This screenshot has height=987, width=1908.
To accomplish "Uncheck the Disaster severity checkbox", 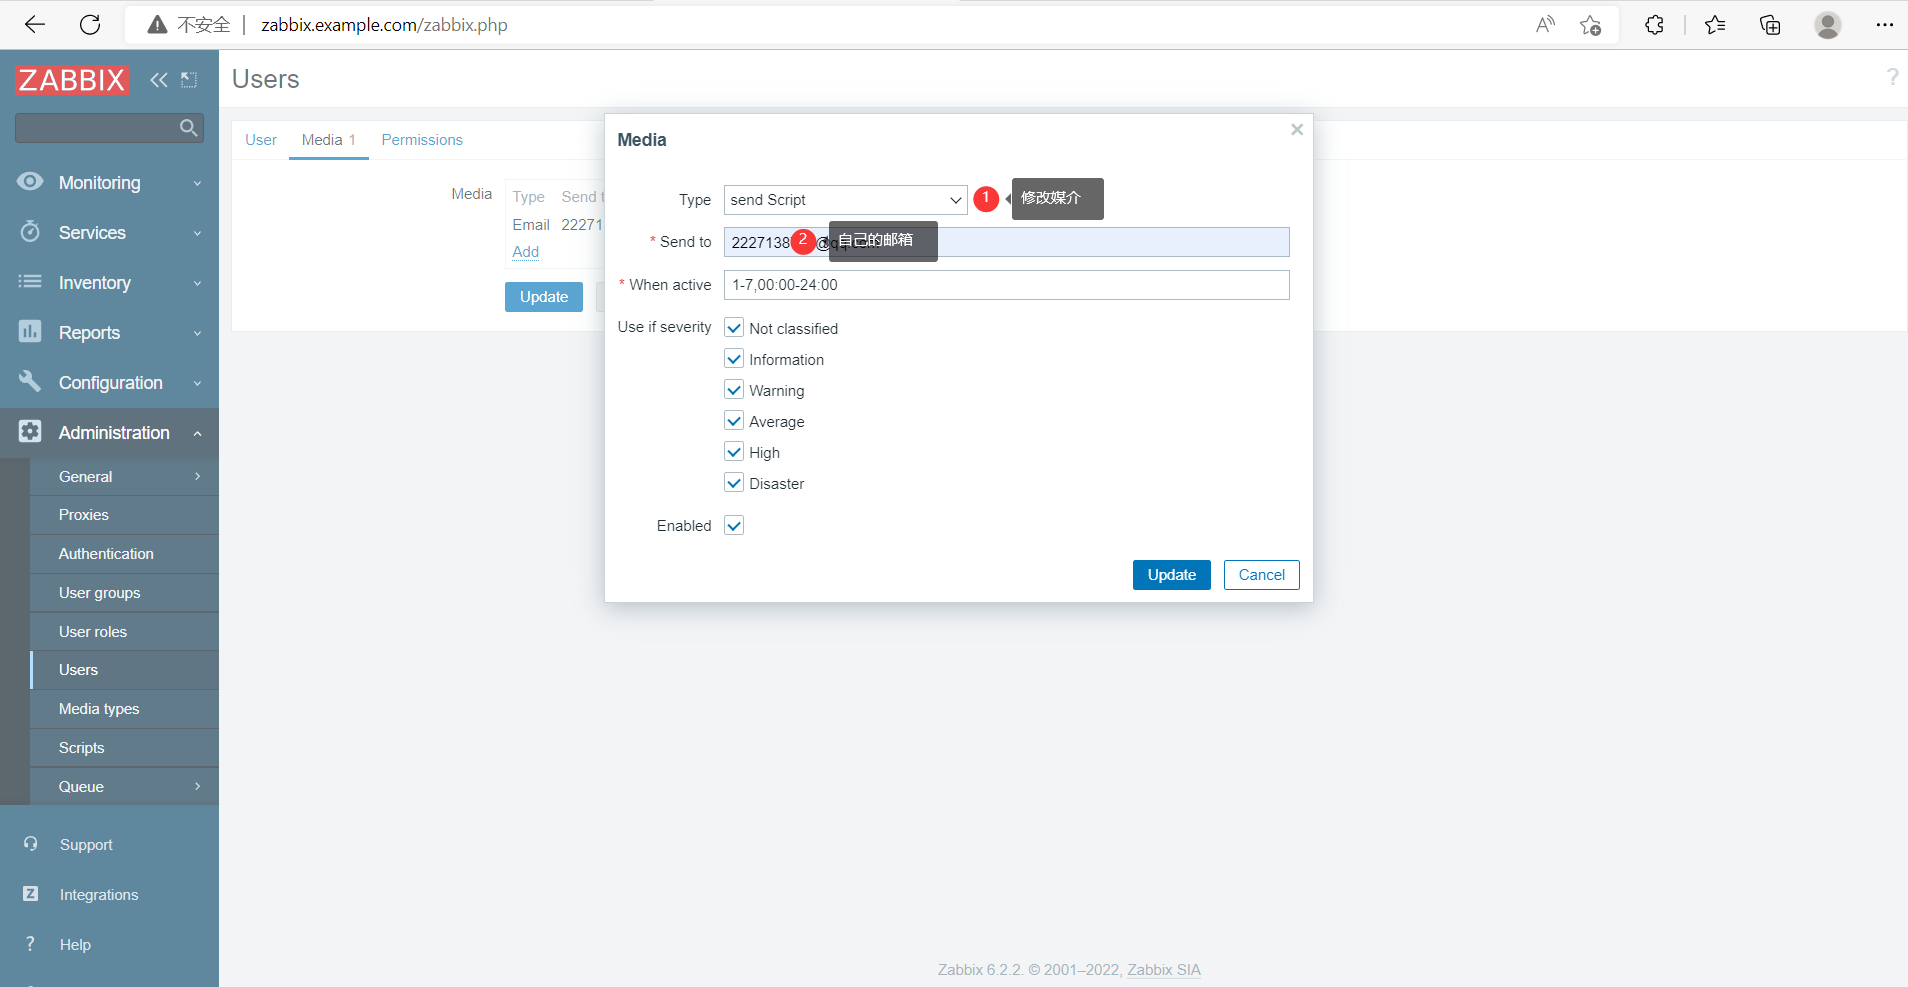I will click(x=734, y=483).
